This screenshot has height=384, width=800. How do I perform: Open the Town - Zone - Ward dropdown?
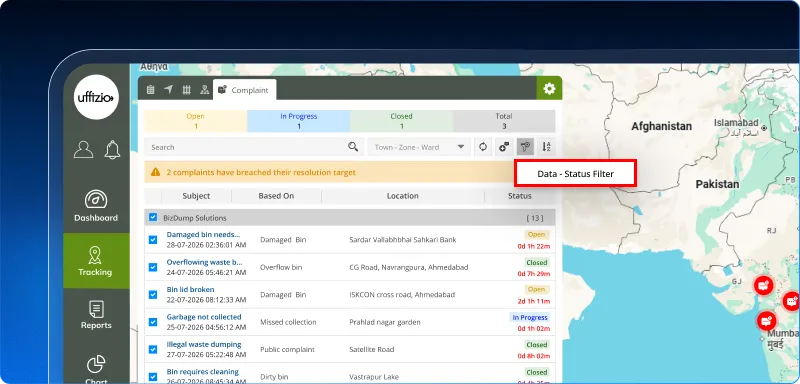point(419,147)
